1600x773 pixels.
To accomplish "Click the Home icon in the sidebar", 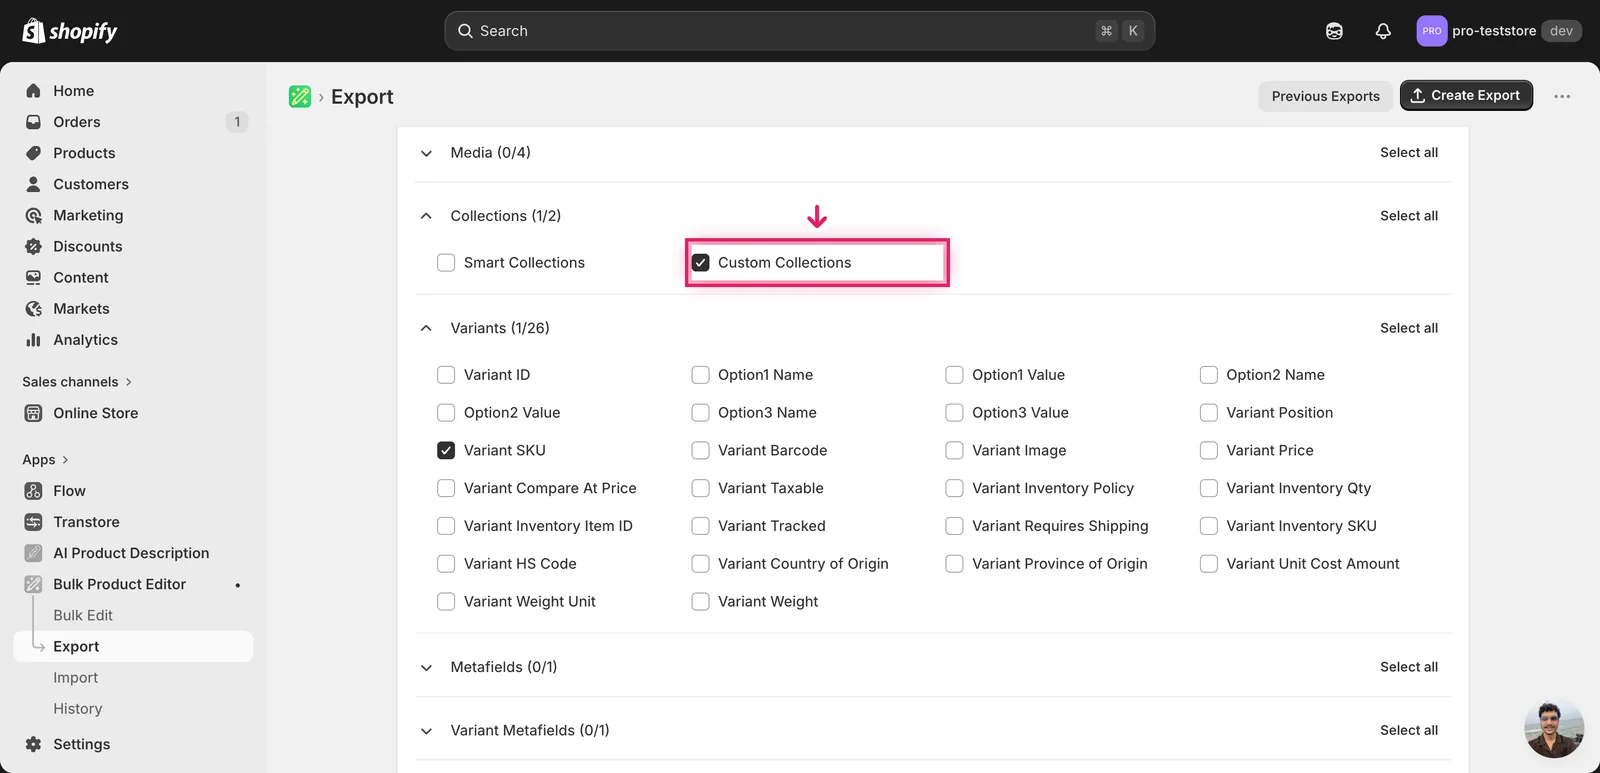I will (33, 91).
